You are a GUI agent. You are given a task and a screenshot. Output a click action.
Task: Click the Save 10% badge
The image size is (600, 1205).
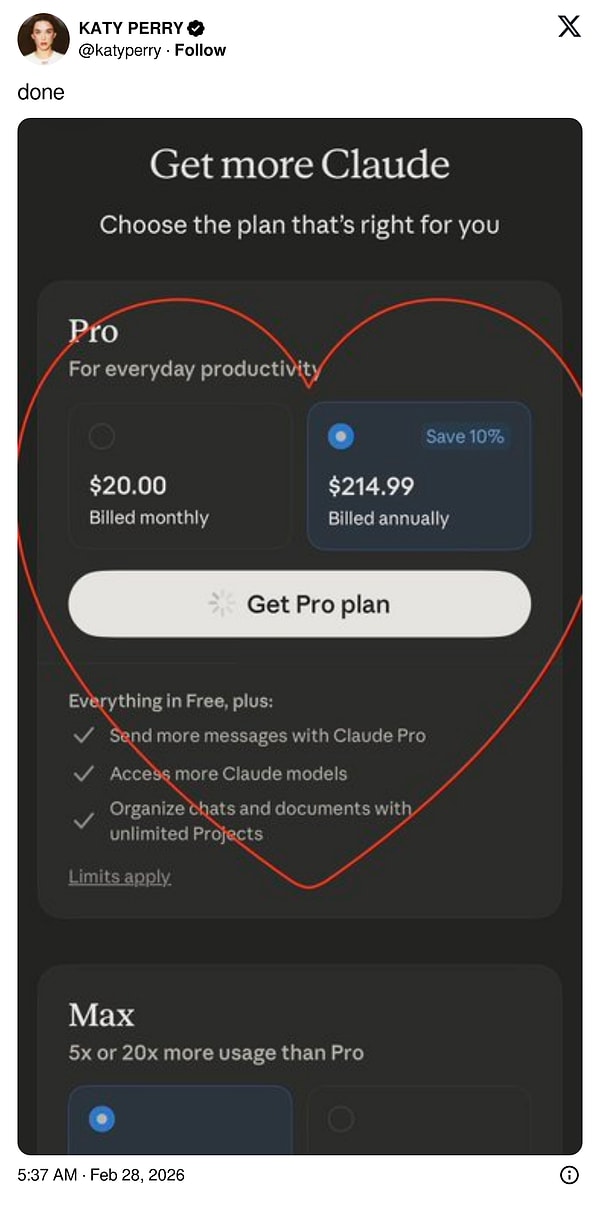[465, 437]
